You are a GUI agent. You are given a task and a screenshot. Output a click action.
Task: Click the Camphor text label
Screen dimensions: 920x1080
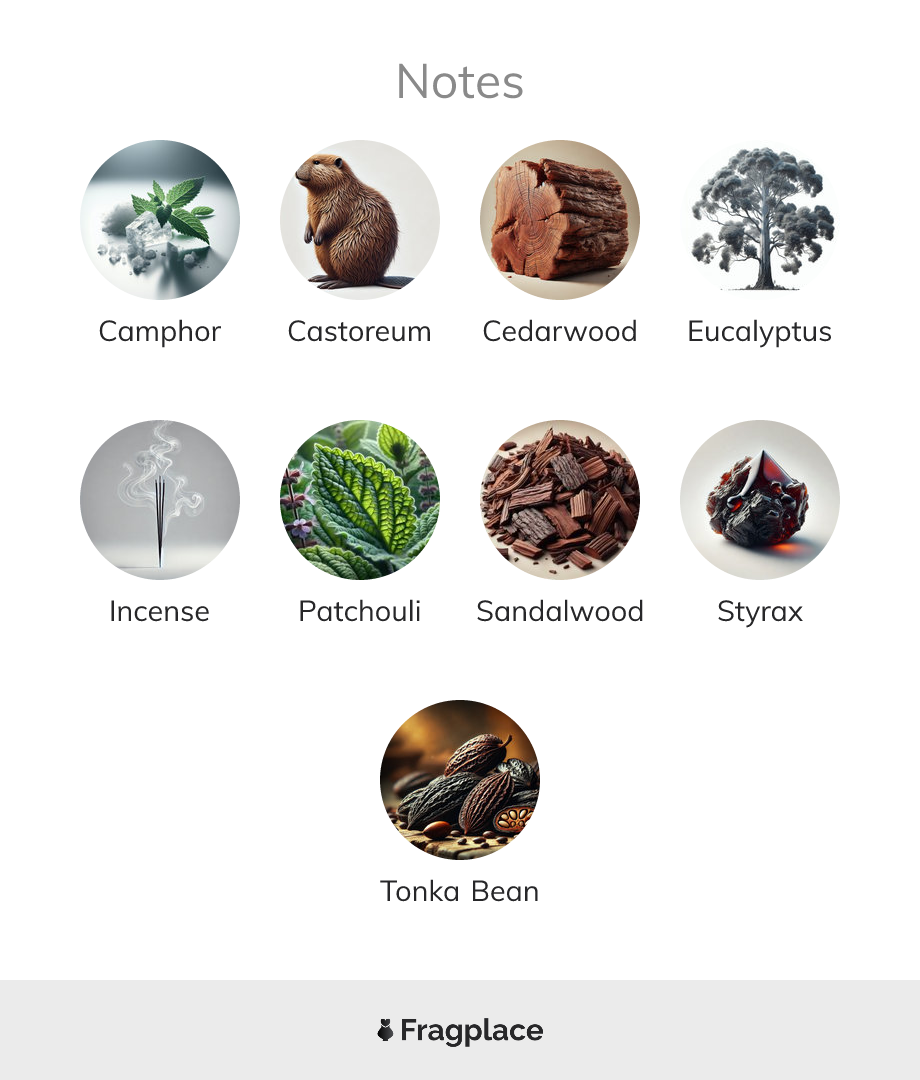click(160, 332)
